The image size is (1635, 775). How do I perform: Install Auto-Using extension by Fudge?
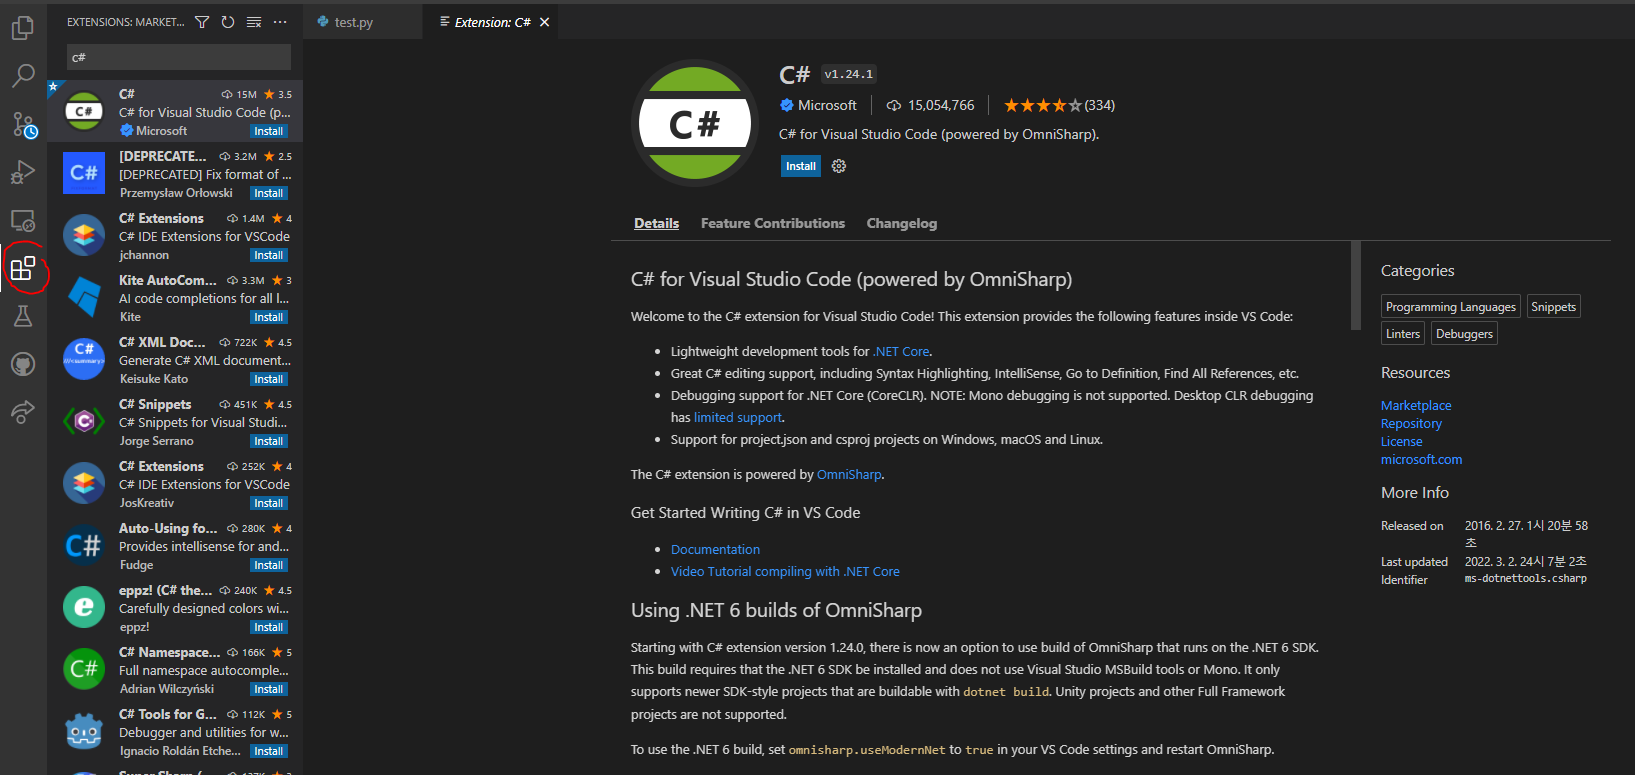point(268,565)
